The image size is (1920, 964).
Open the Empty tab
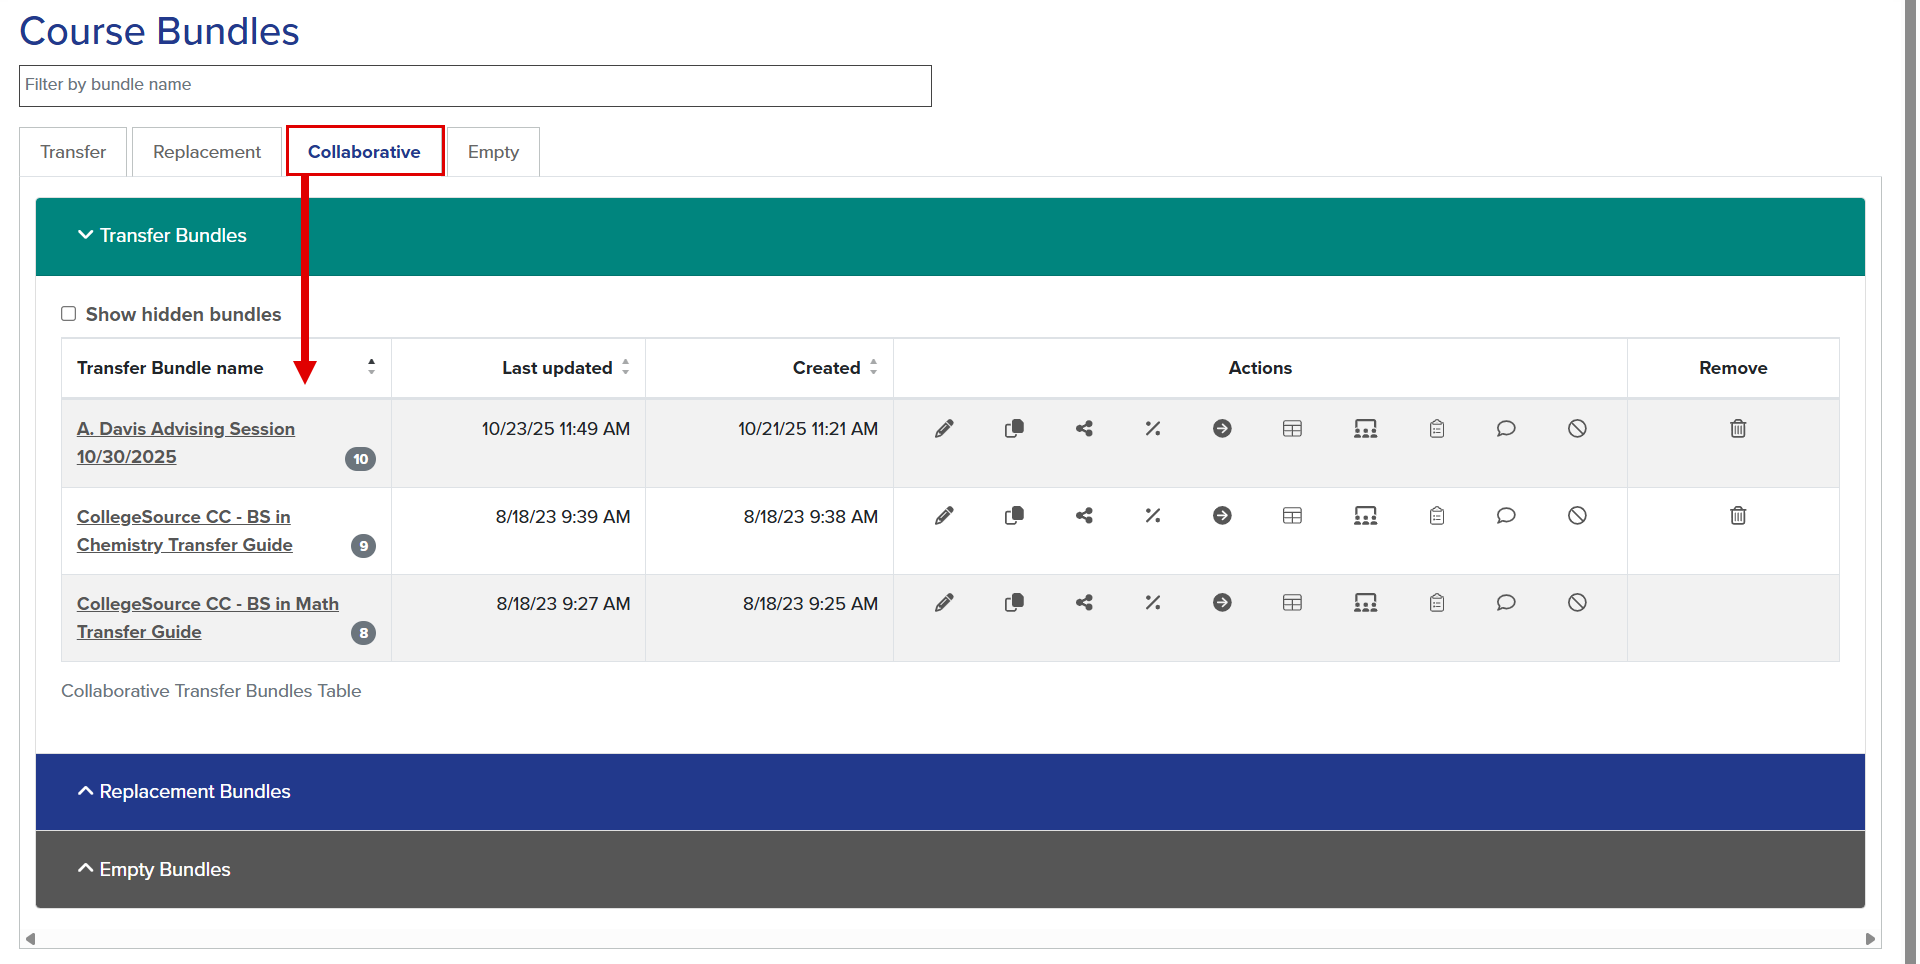(x=492, y=151)
